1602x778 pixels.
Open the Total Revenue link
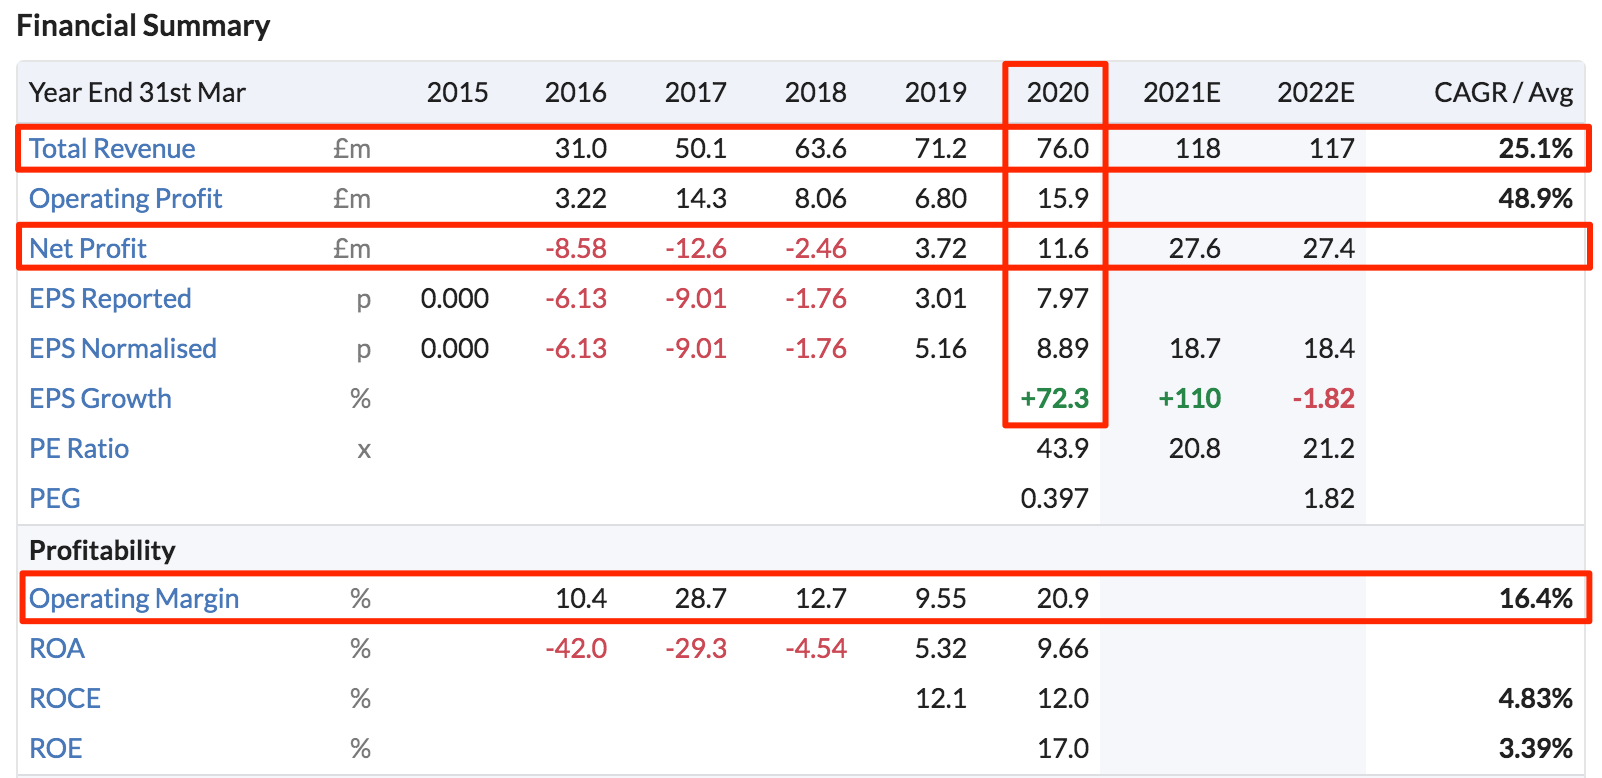point(112,148)
